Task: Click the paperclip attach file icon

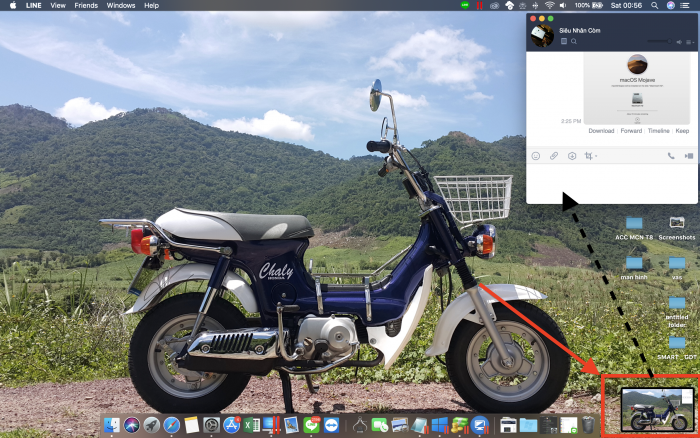Action: coord(554,156)
